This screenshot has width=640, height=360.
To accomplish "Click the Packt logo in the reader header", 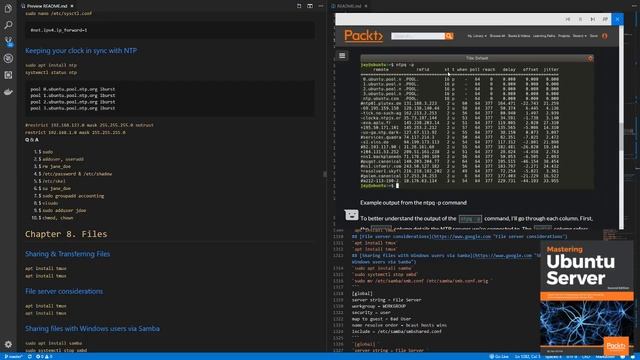I will [363, 36].
